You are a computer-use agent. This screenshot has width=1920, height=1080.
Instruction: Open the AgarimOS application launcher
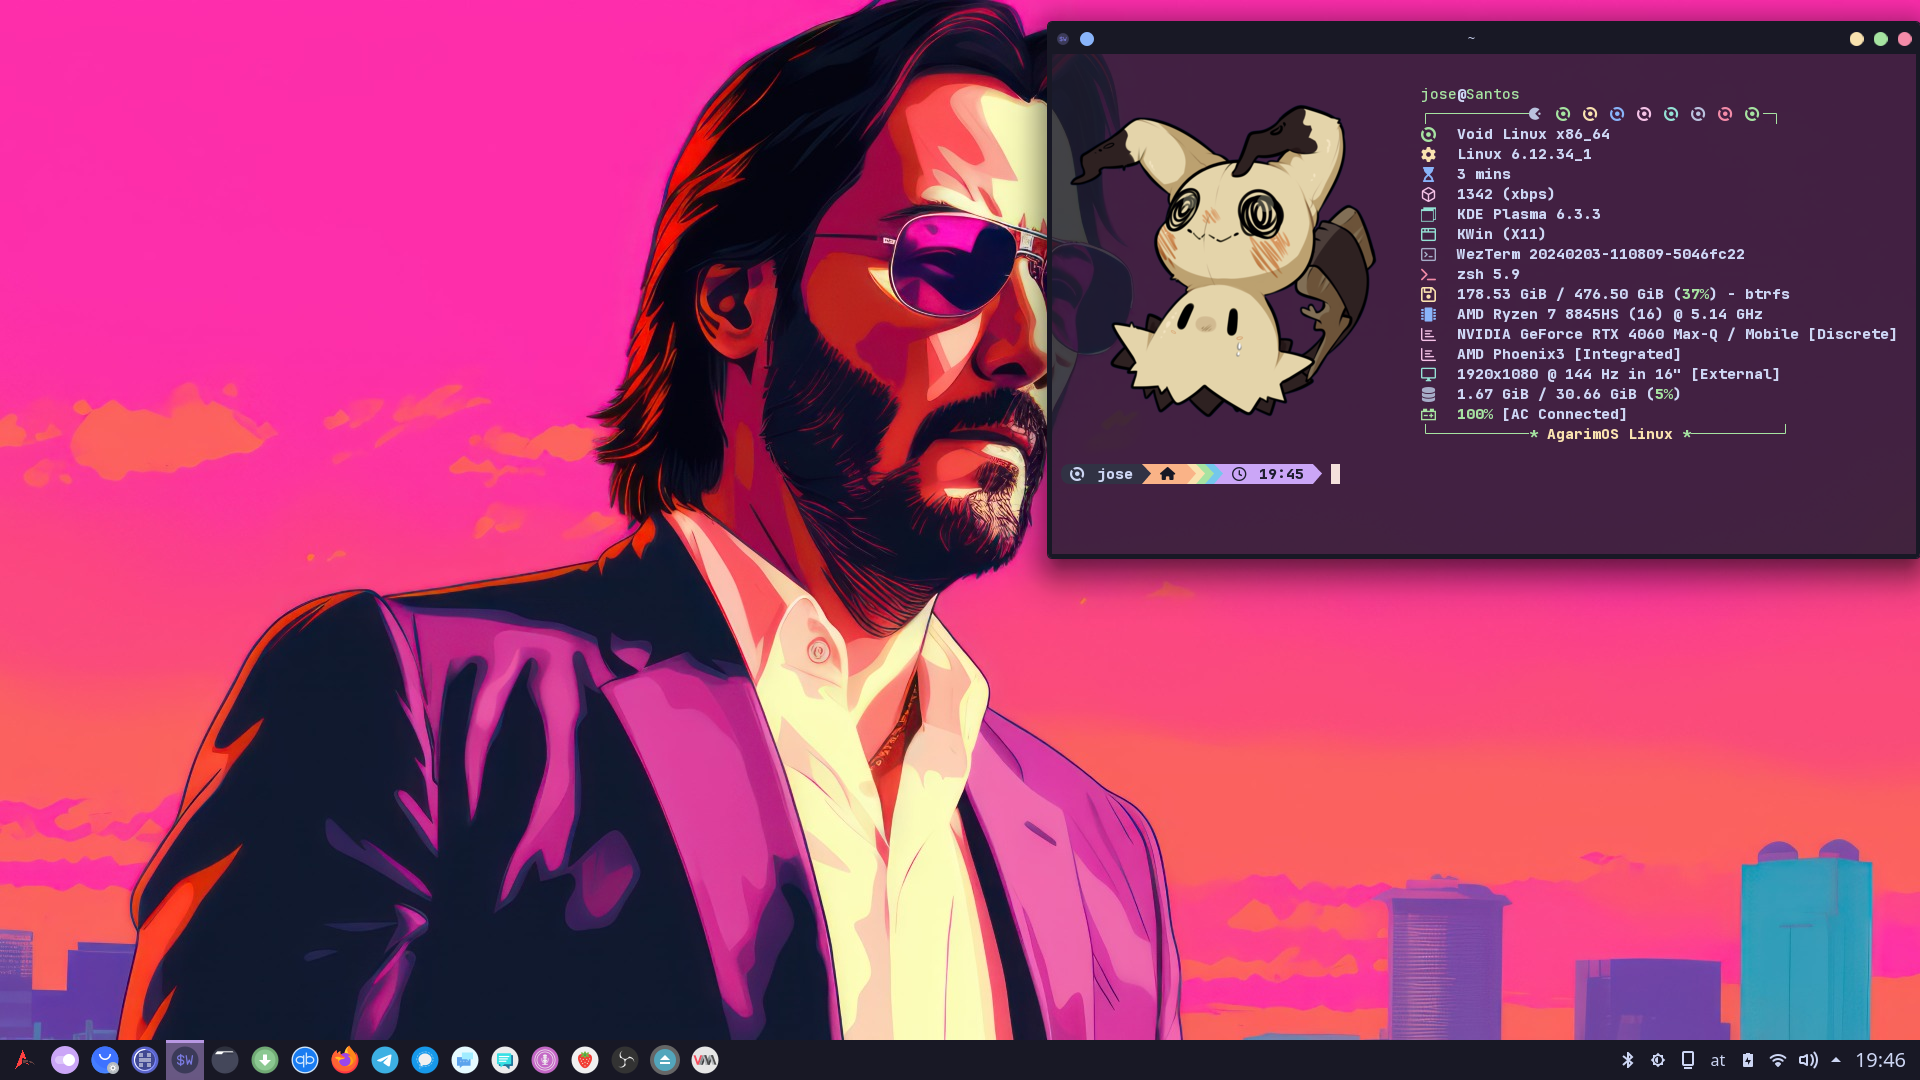24,1060
